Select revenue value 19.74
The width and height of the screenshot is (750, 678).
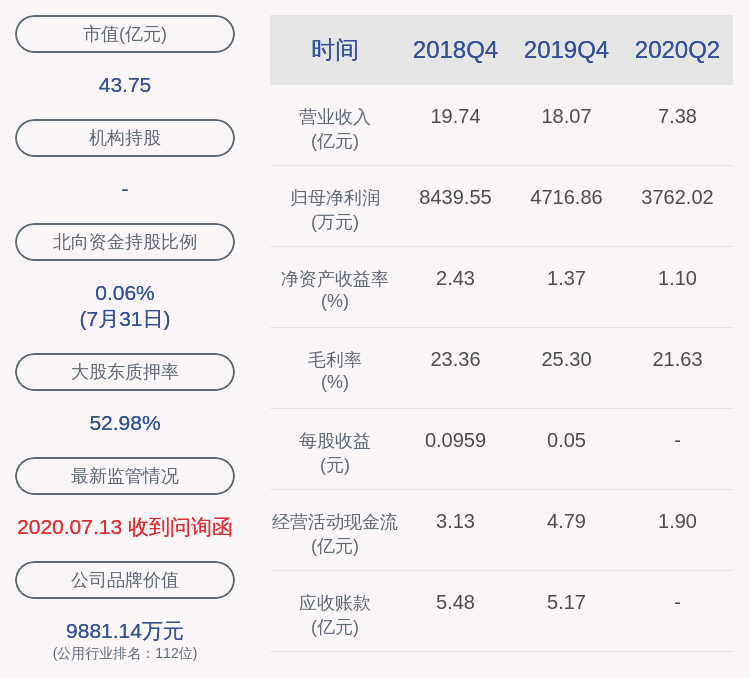click(455, 117)
